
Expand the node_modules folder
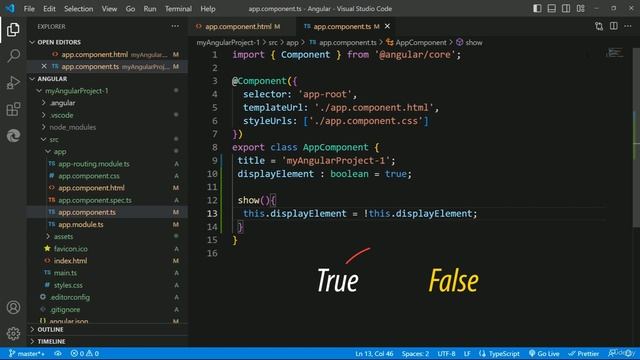[73, 127]
